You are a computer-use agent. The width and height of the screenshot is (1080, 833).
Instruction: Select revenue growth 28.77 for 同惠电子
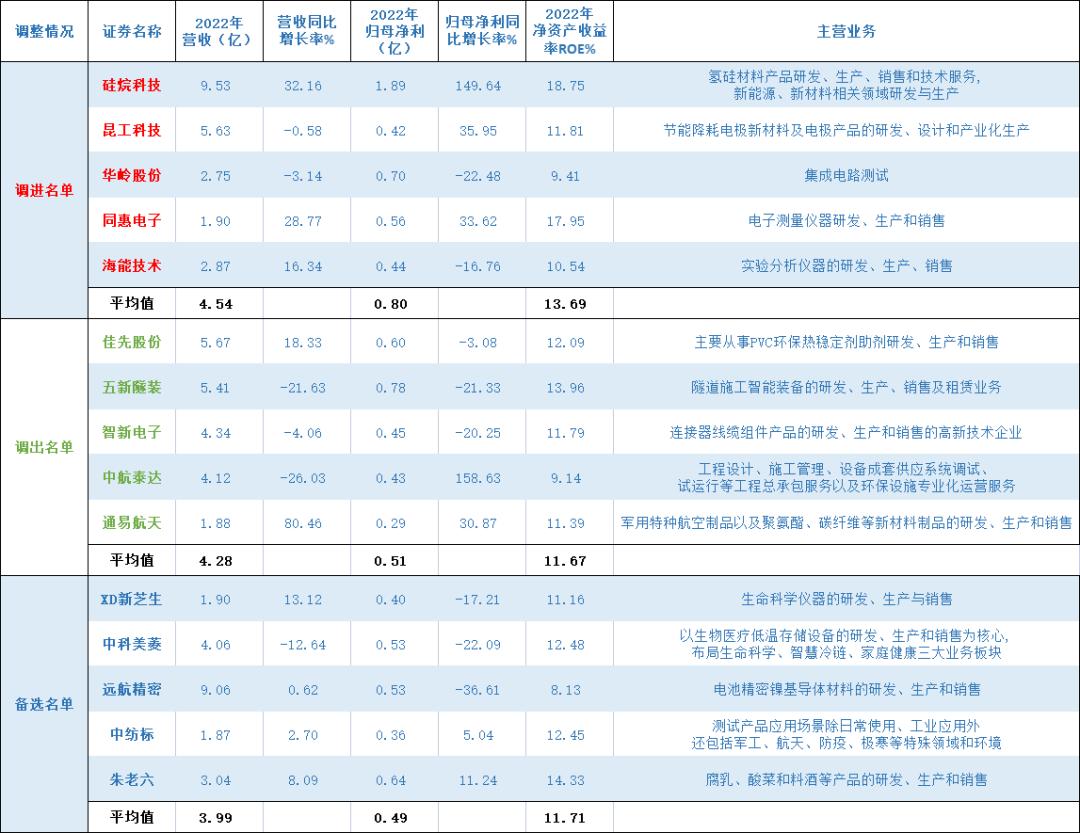click(x=302, y=221)
